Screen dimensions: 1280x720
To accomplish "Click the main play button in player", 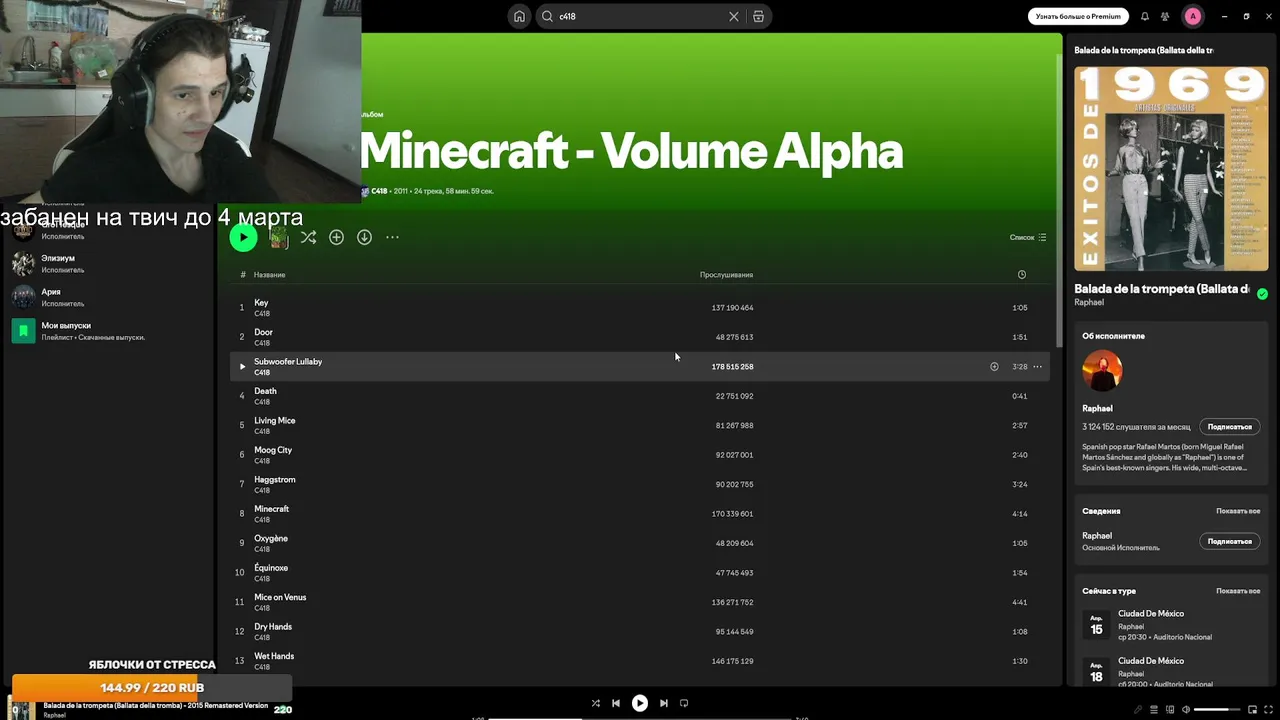I will click(x=640, y=703).
